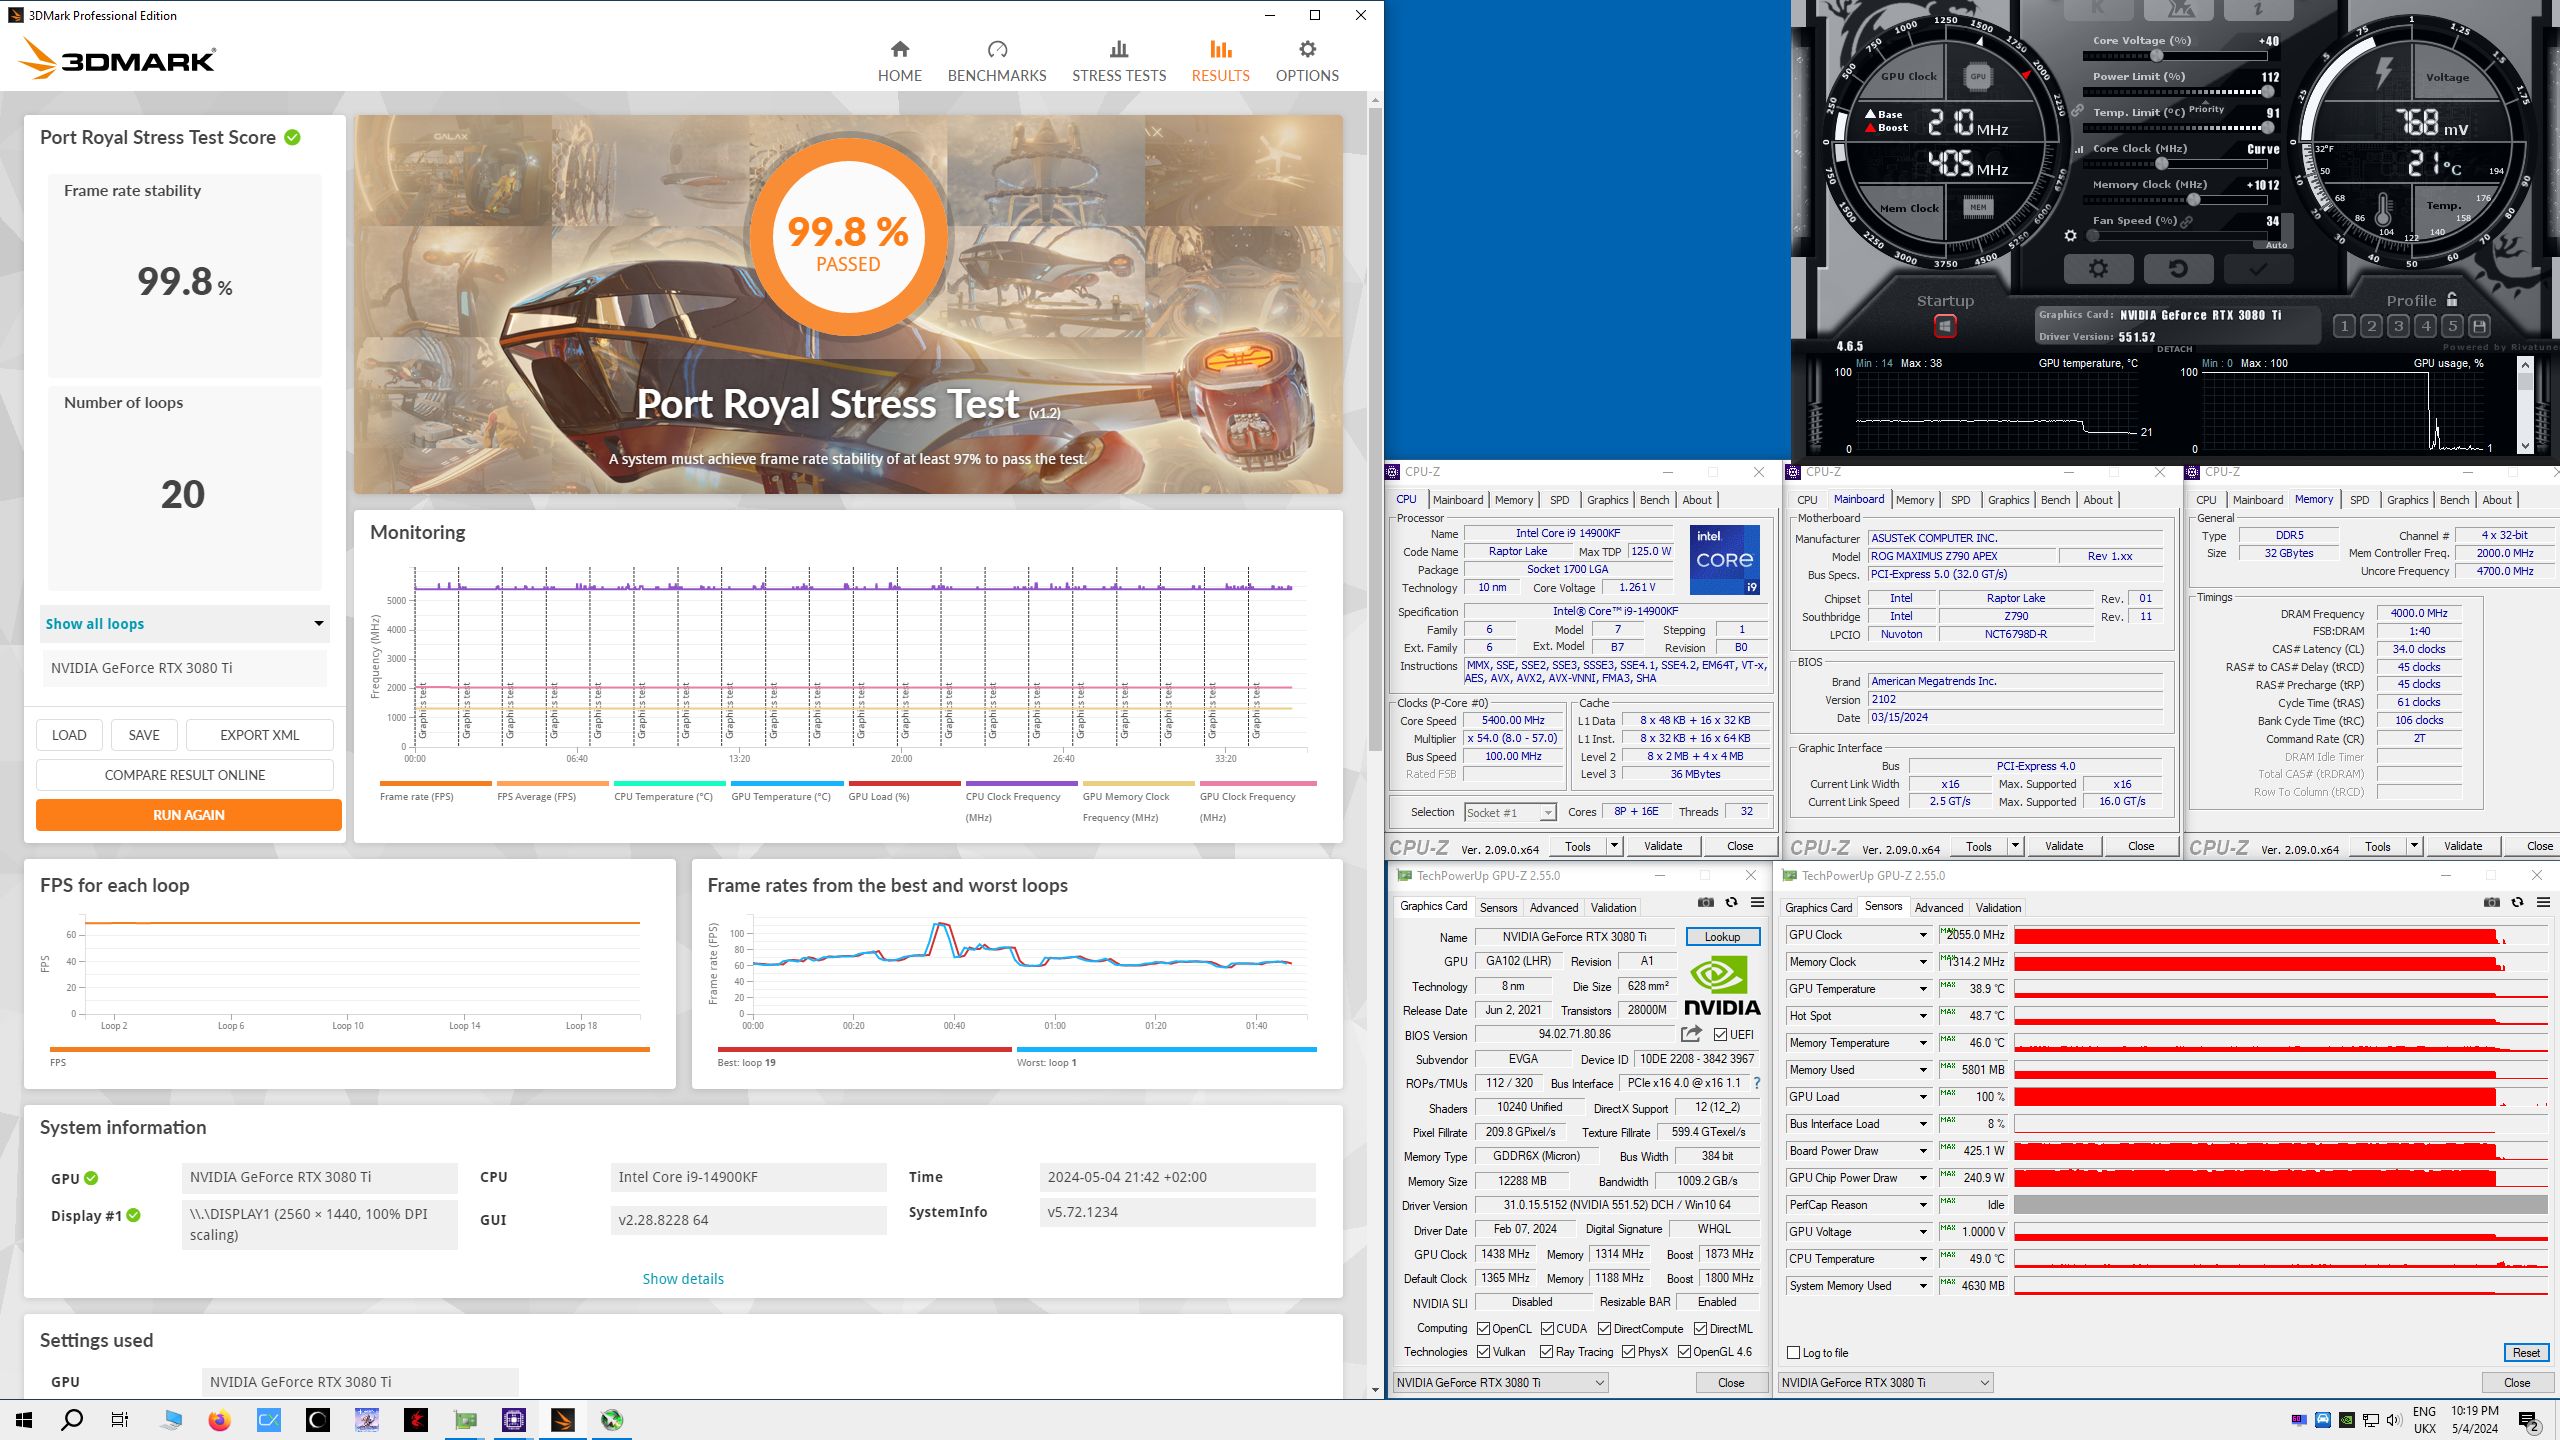Take a screenshot in the GPU-Z Sensors window
Image resolution: width=2560 pixels, height=1440 pixels.
point(2491,902)
